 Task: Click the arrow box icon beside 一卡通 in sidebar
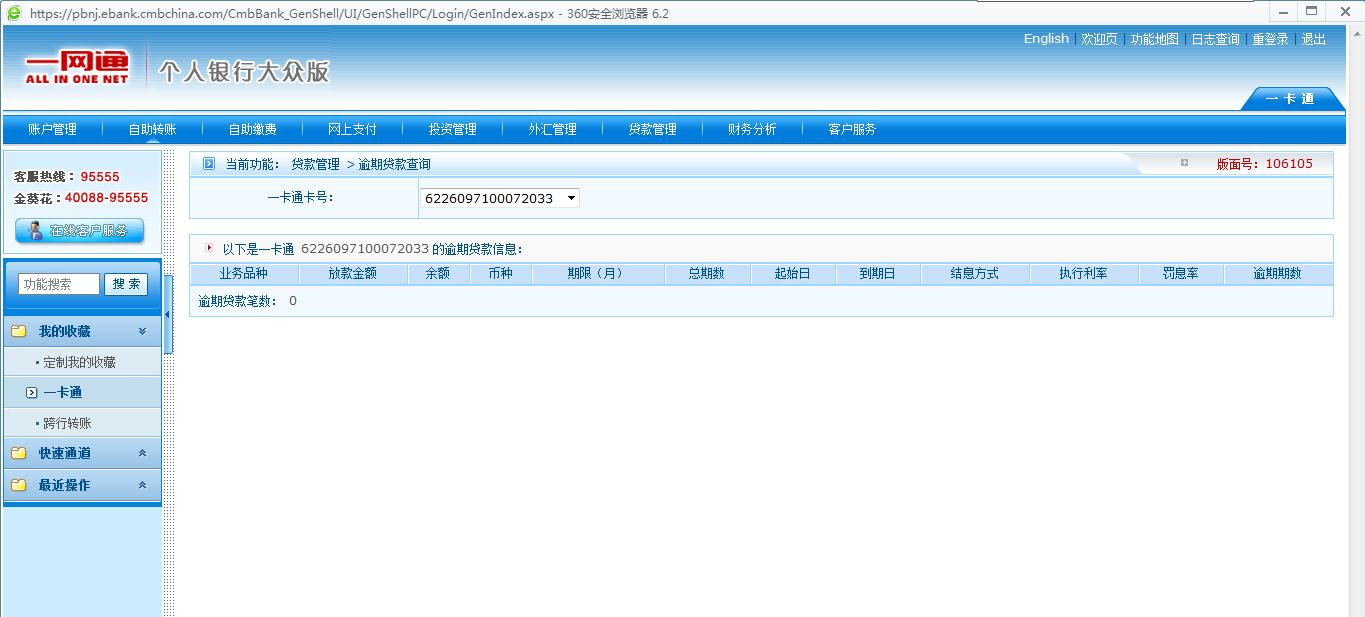tap(31, 393)
